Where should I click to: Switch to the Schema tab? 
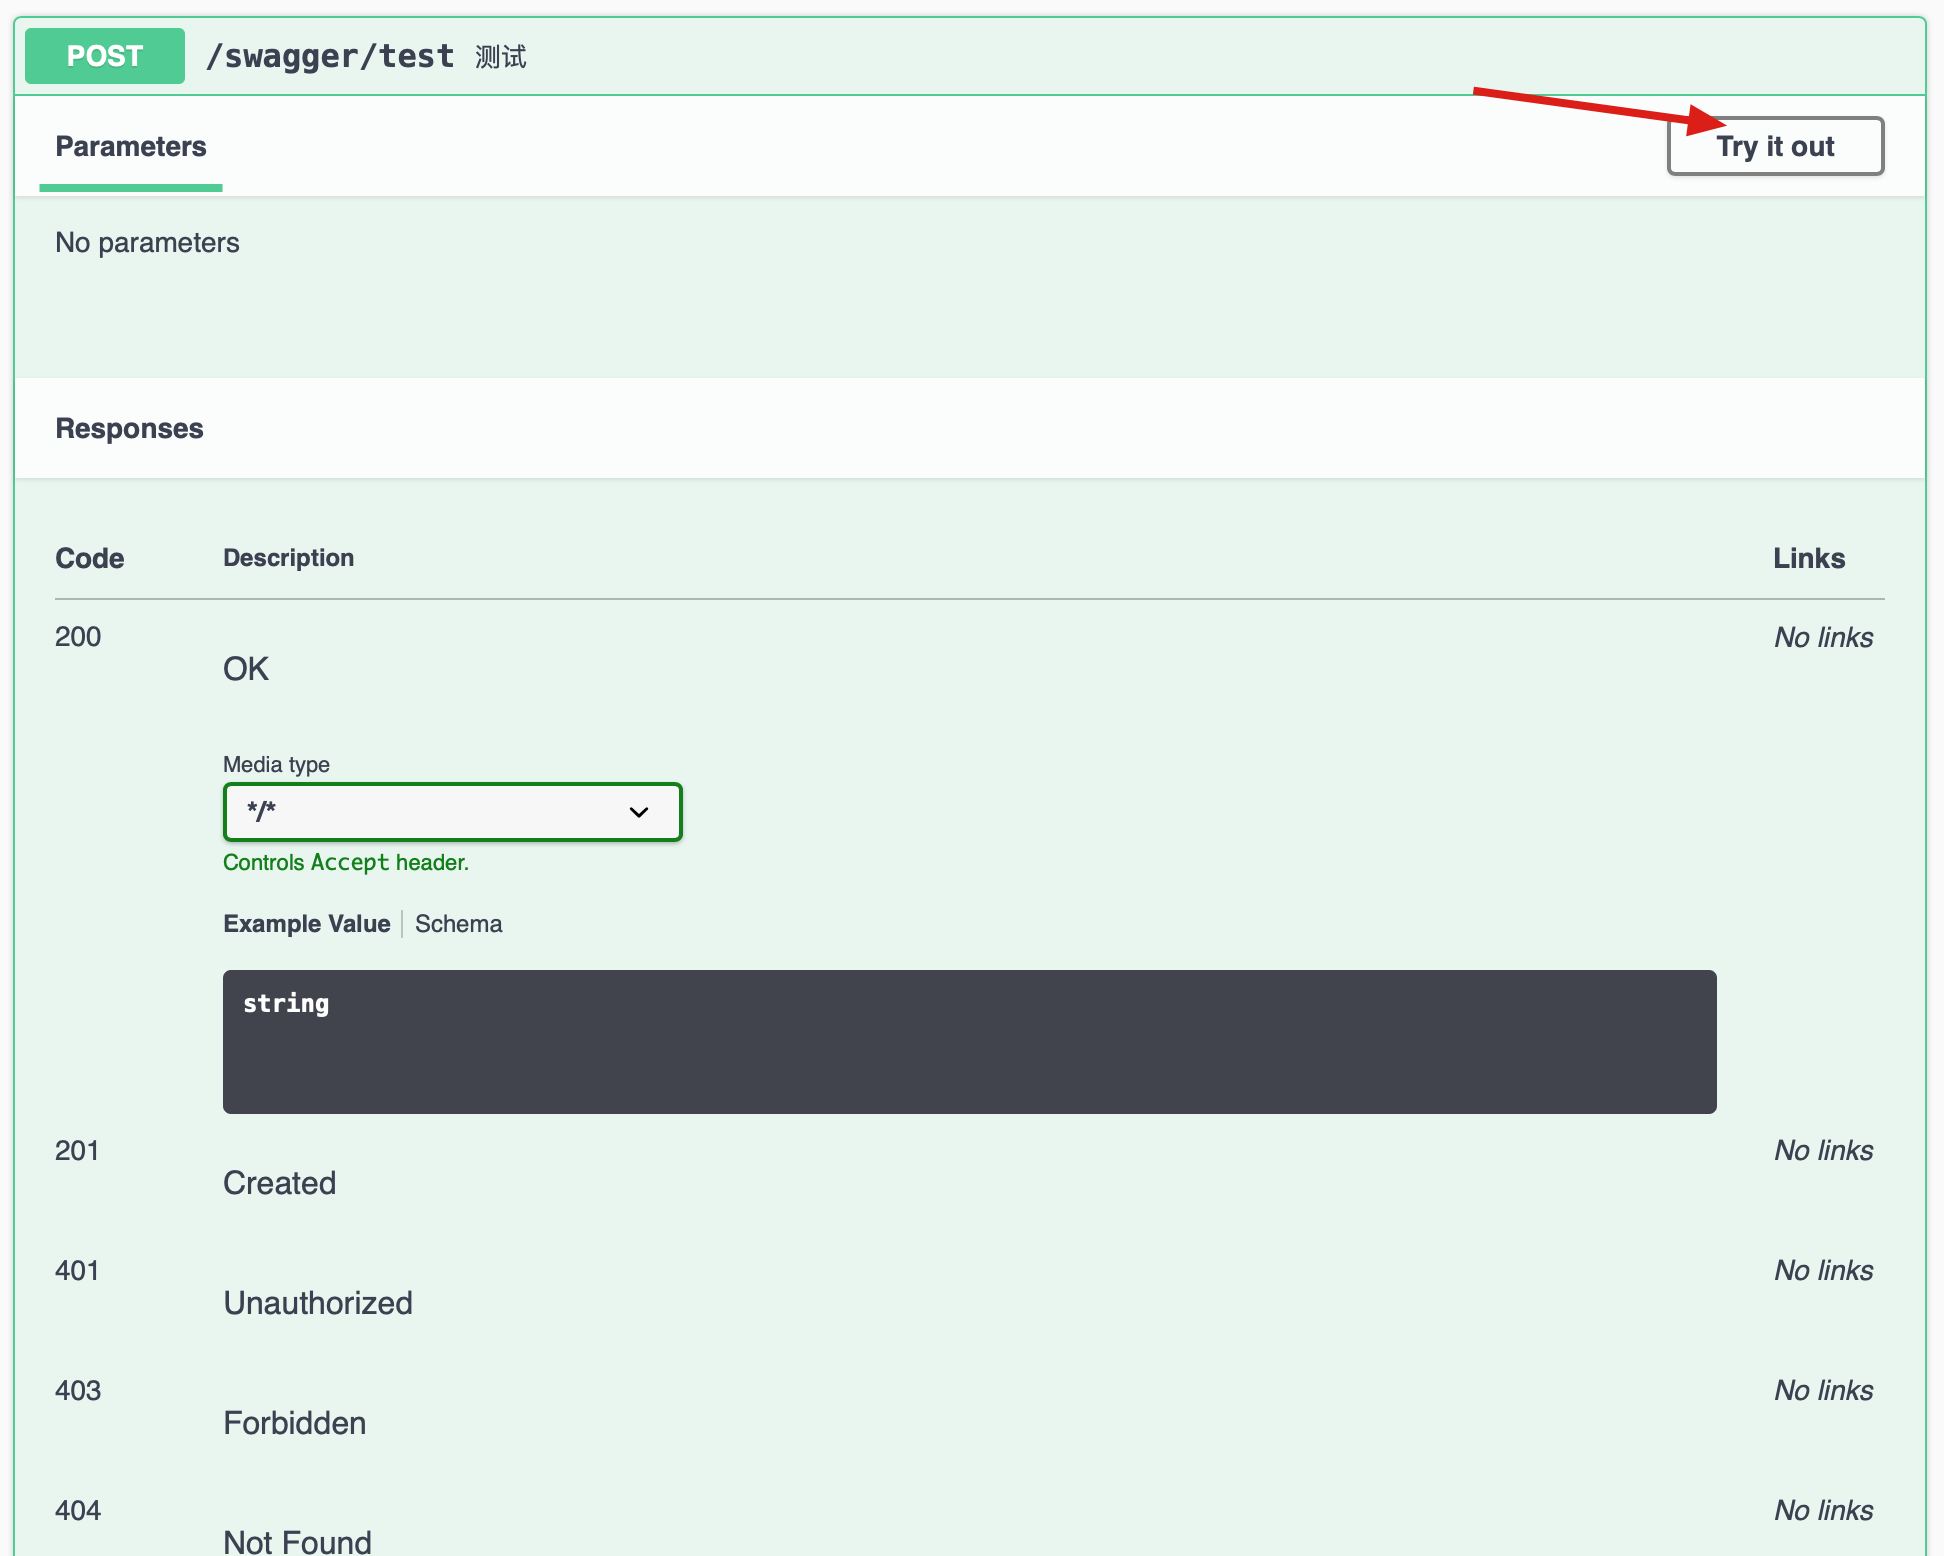tap(458, 924)
